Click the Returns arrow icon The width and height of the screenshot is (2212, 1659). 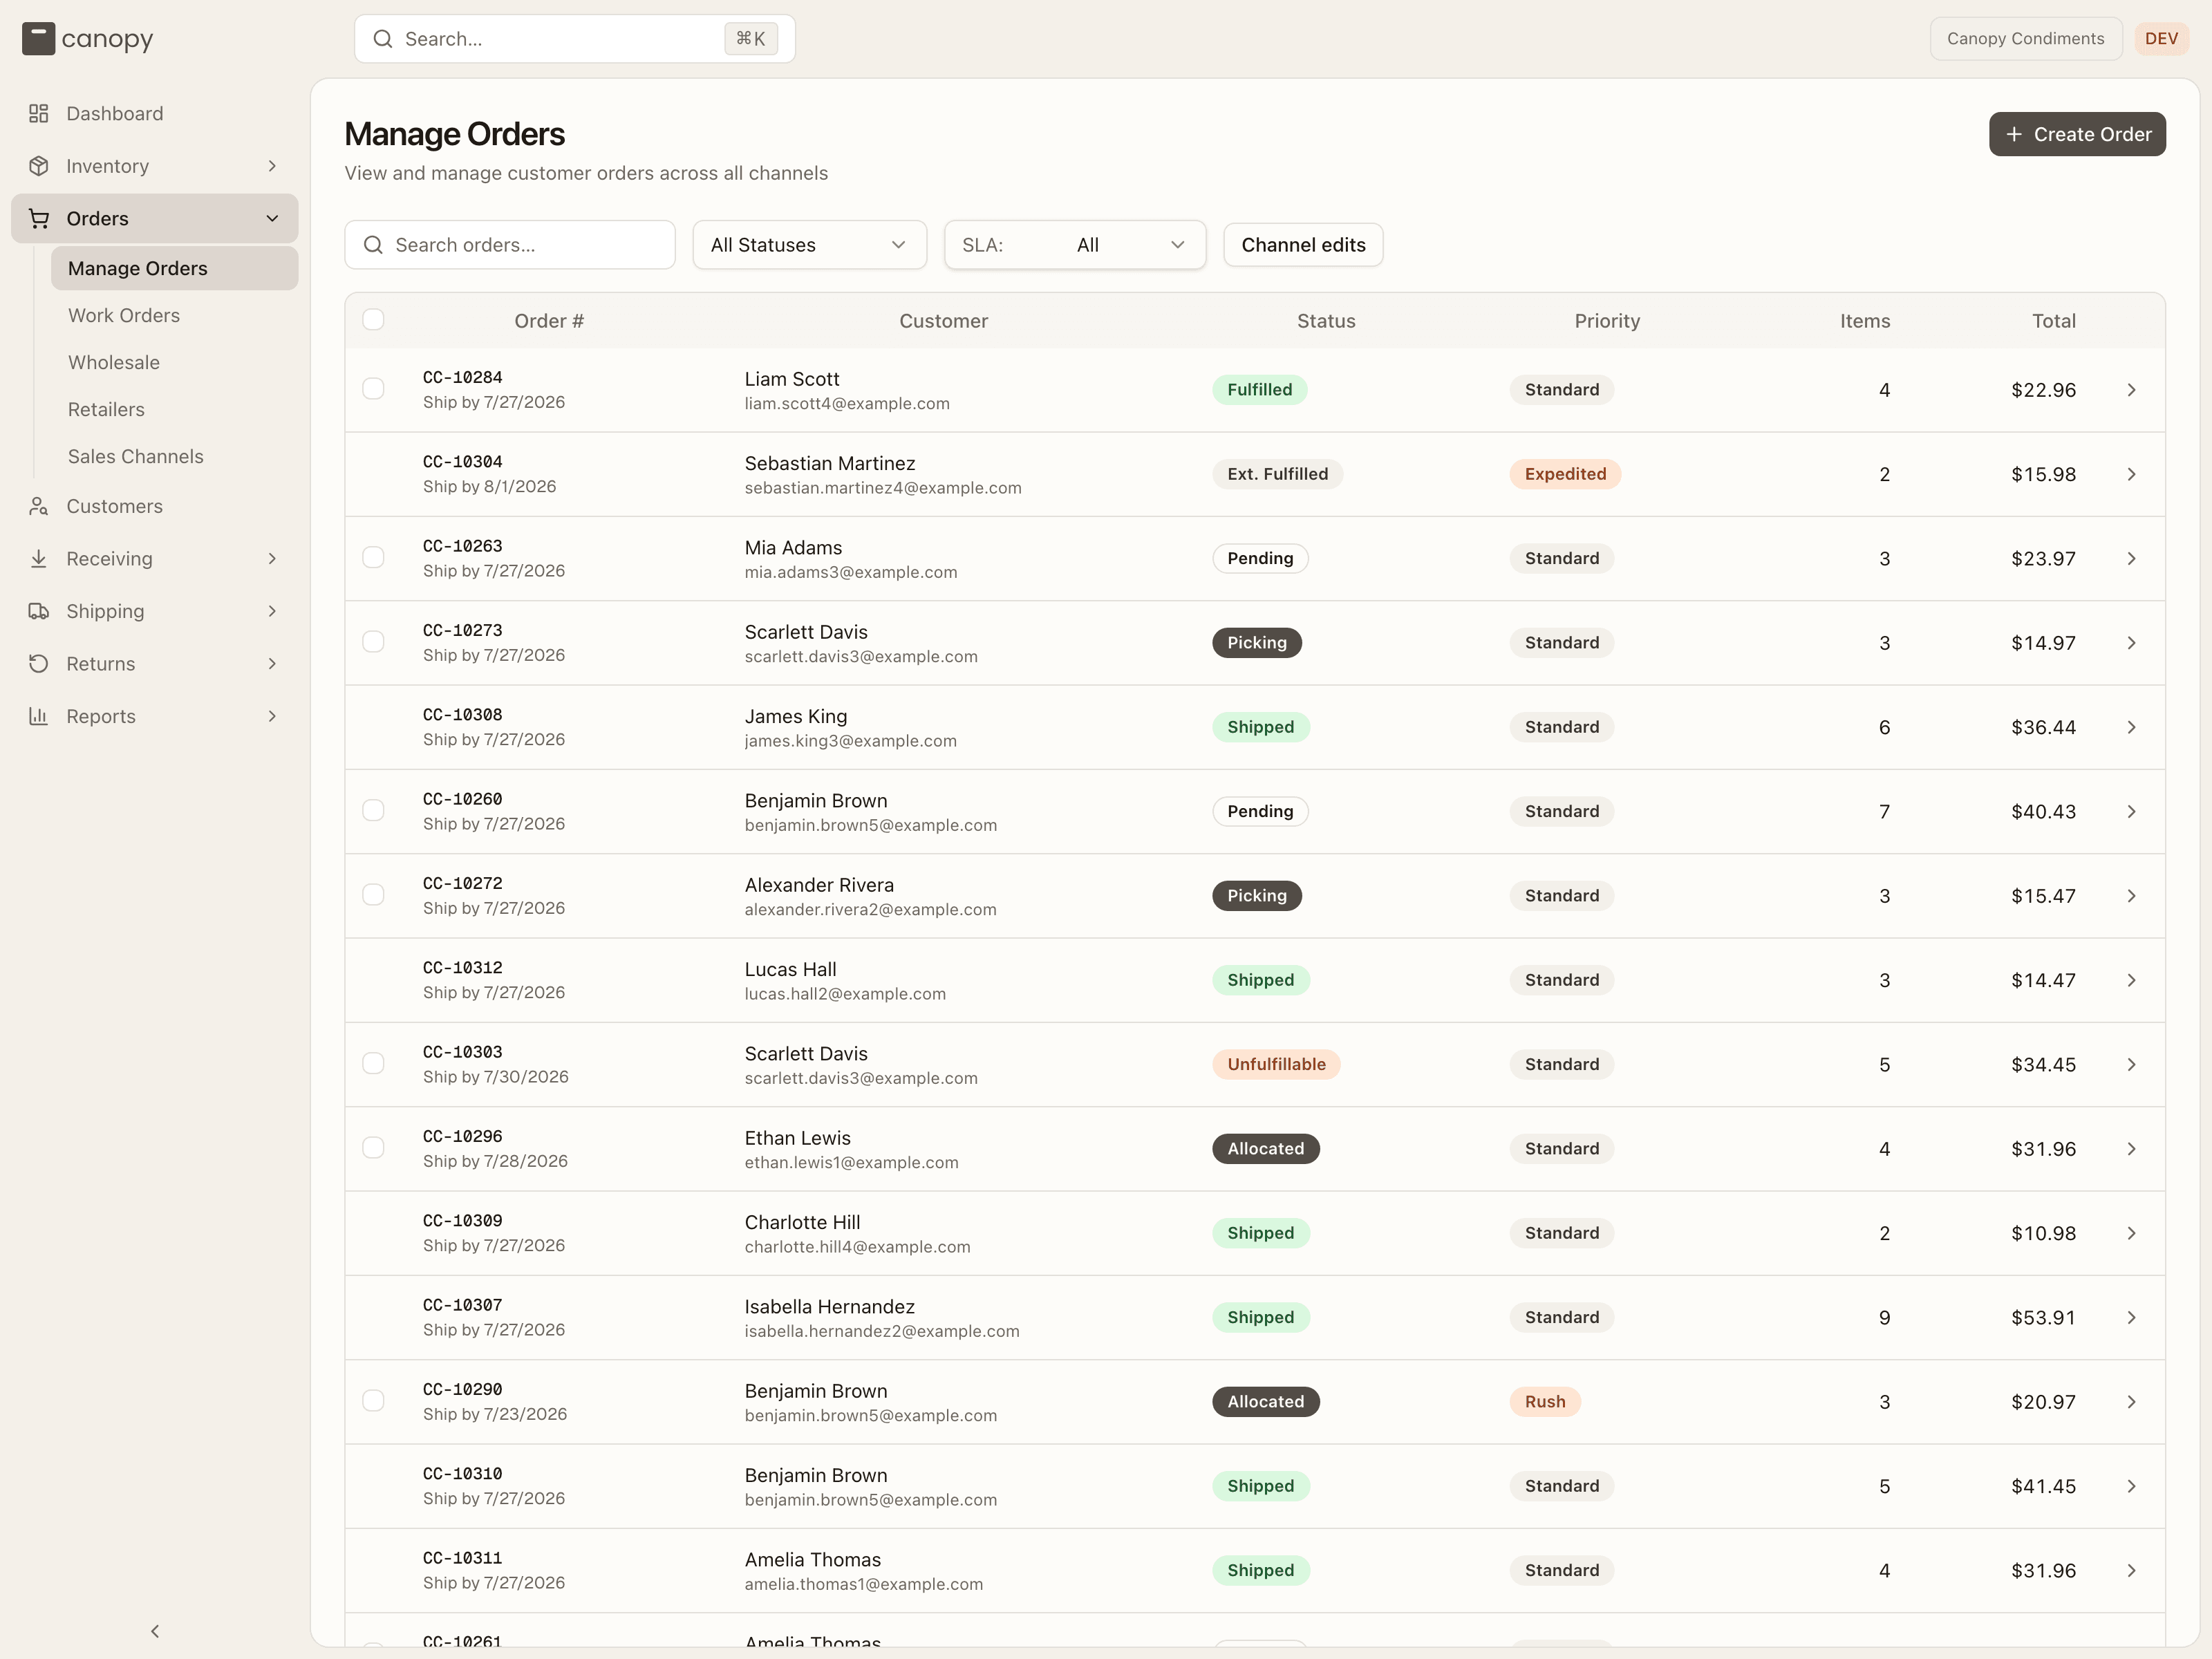tap(39, 664)
